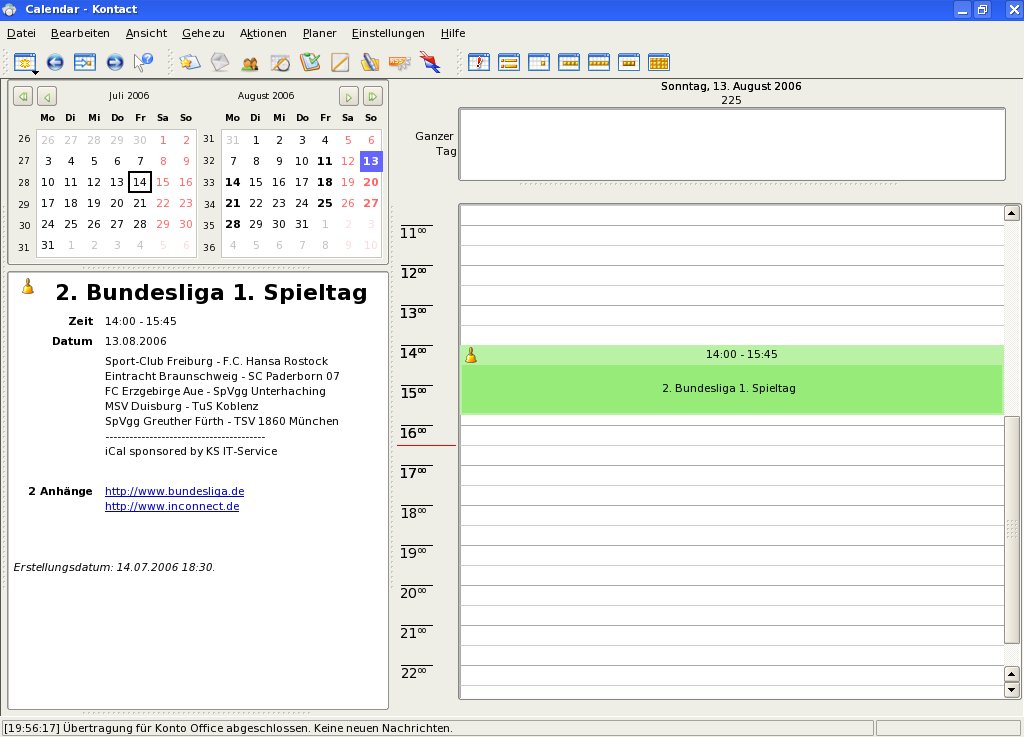Open the Einstellungen menu
Screen dimensions: 1024x737
388,33
